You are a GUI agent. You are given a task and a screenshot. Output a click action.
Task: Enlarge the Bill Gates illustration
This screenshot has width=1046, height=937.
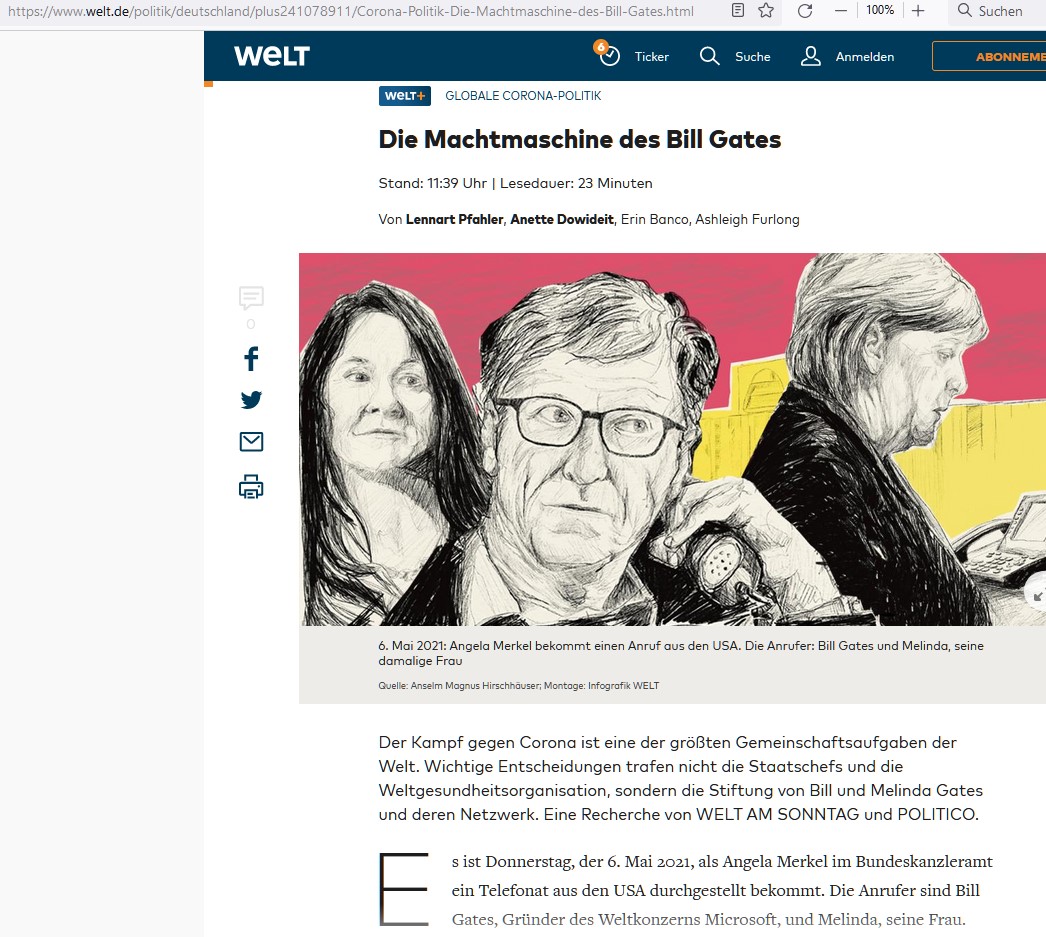click(x=1037, y=596)
